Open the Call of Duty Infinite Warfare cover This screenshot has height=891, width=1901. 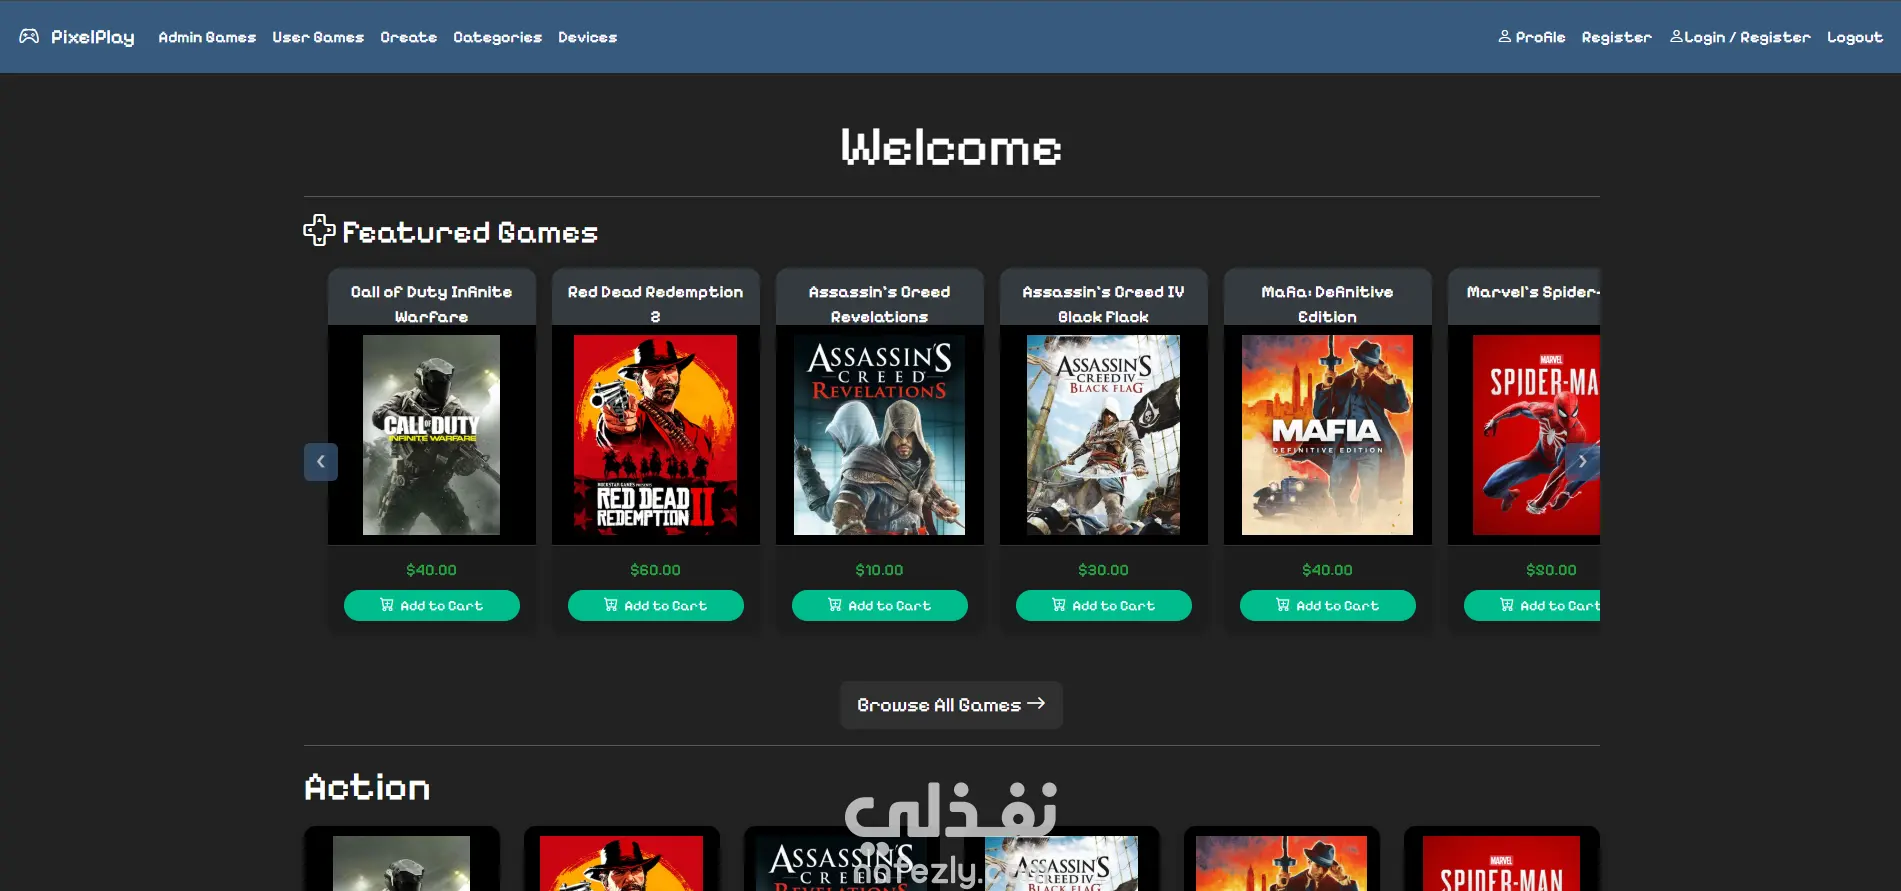click(x=431, y=435)
